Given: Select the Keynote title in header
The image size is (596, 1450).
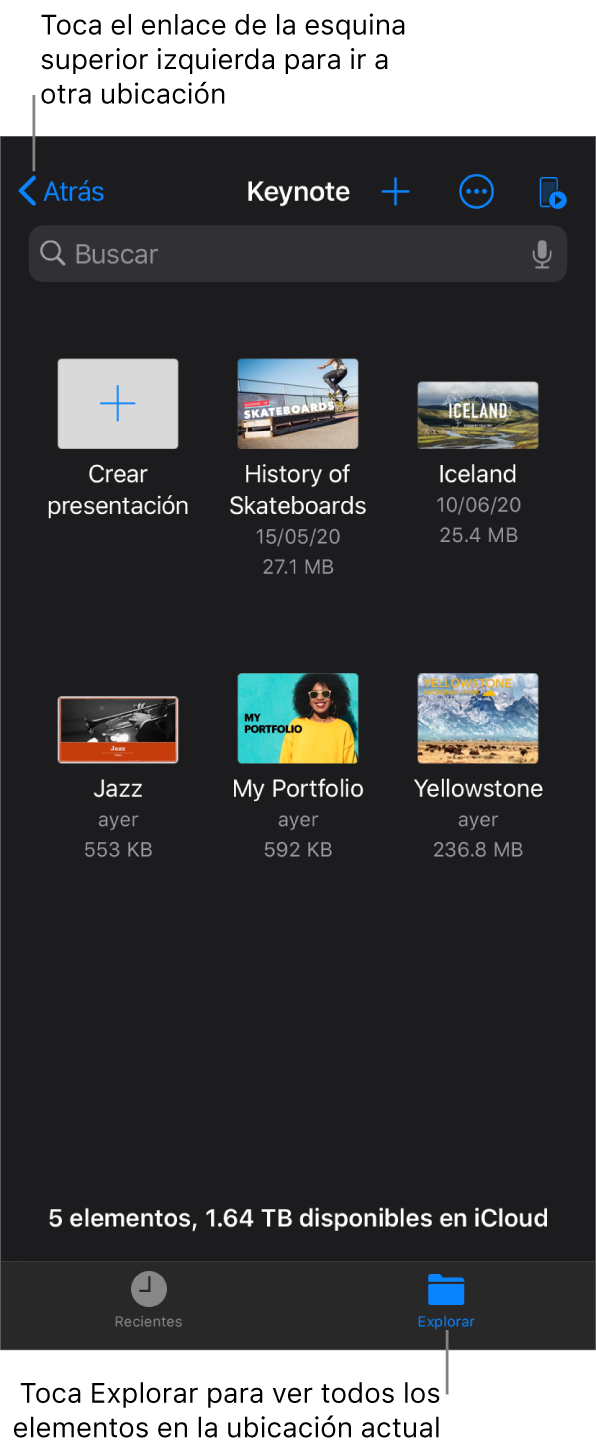Looking at the screenshot, I should [298, 192].
